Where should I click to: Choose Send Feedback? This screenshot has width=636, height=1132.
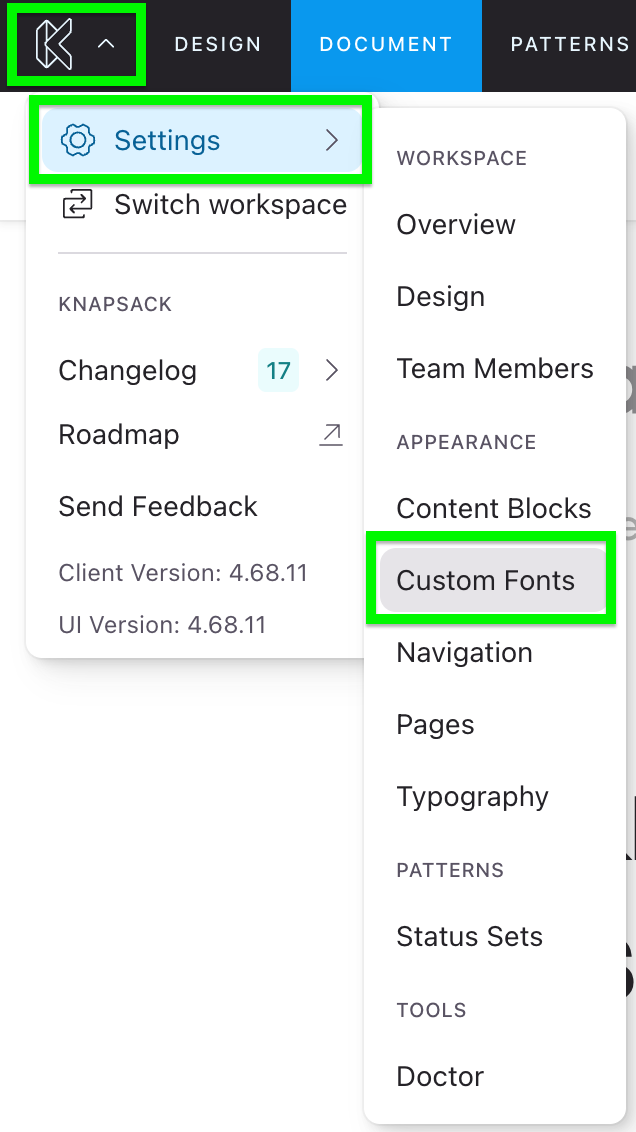coord(158,506)
